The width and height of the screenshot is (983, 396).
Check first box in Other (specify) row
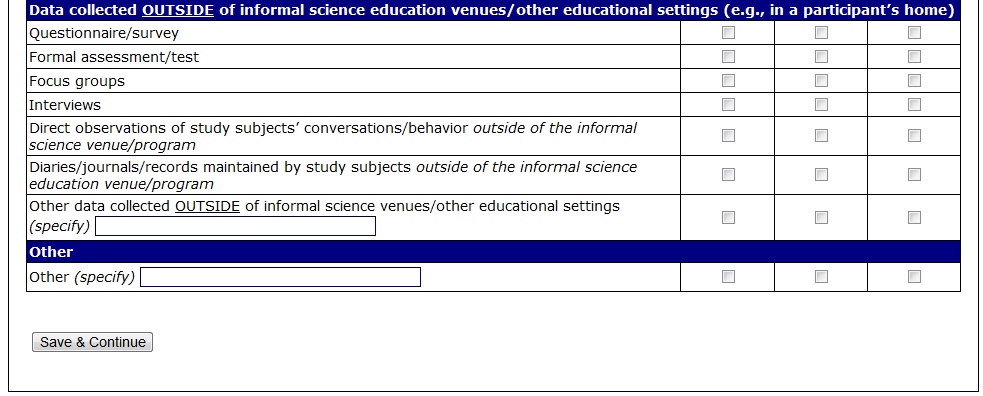click(x=728, y=276)
